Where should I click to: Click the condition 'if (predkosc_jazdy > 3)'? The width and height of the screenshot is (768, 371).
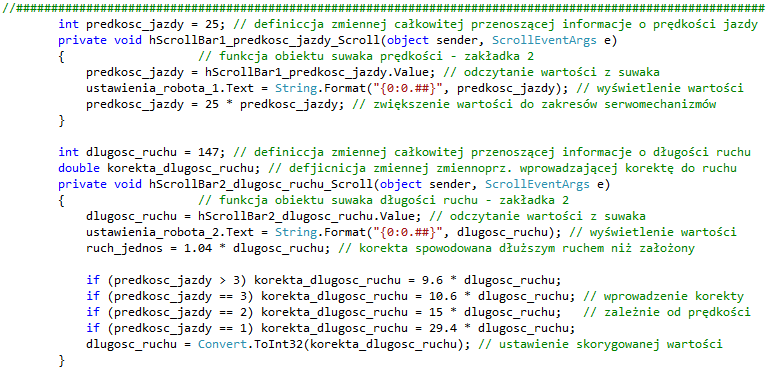[167, 280]
